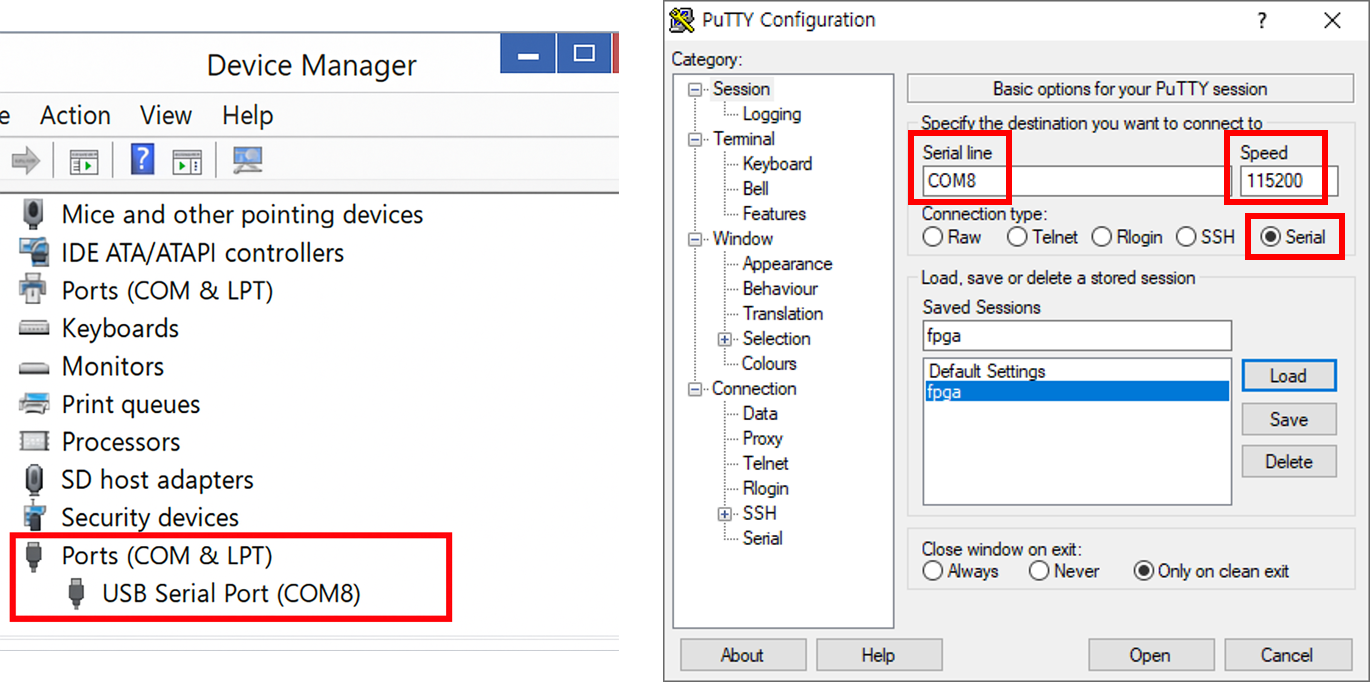The height and width of the screenshot is (682, 1370).
Task: Click the SD host adapters icon
Action: 34,479
